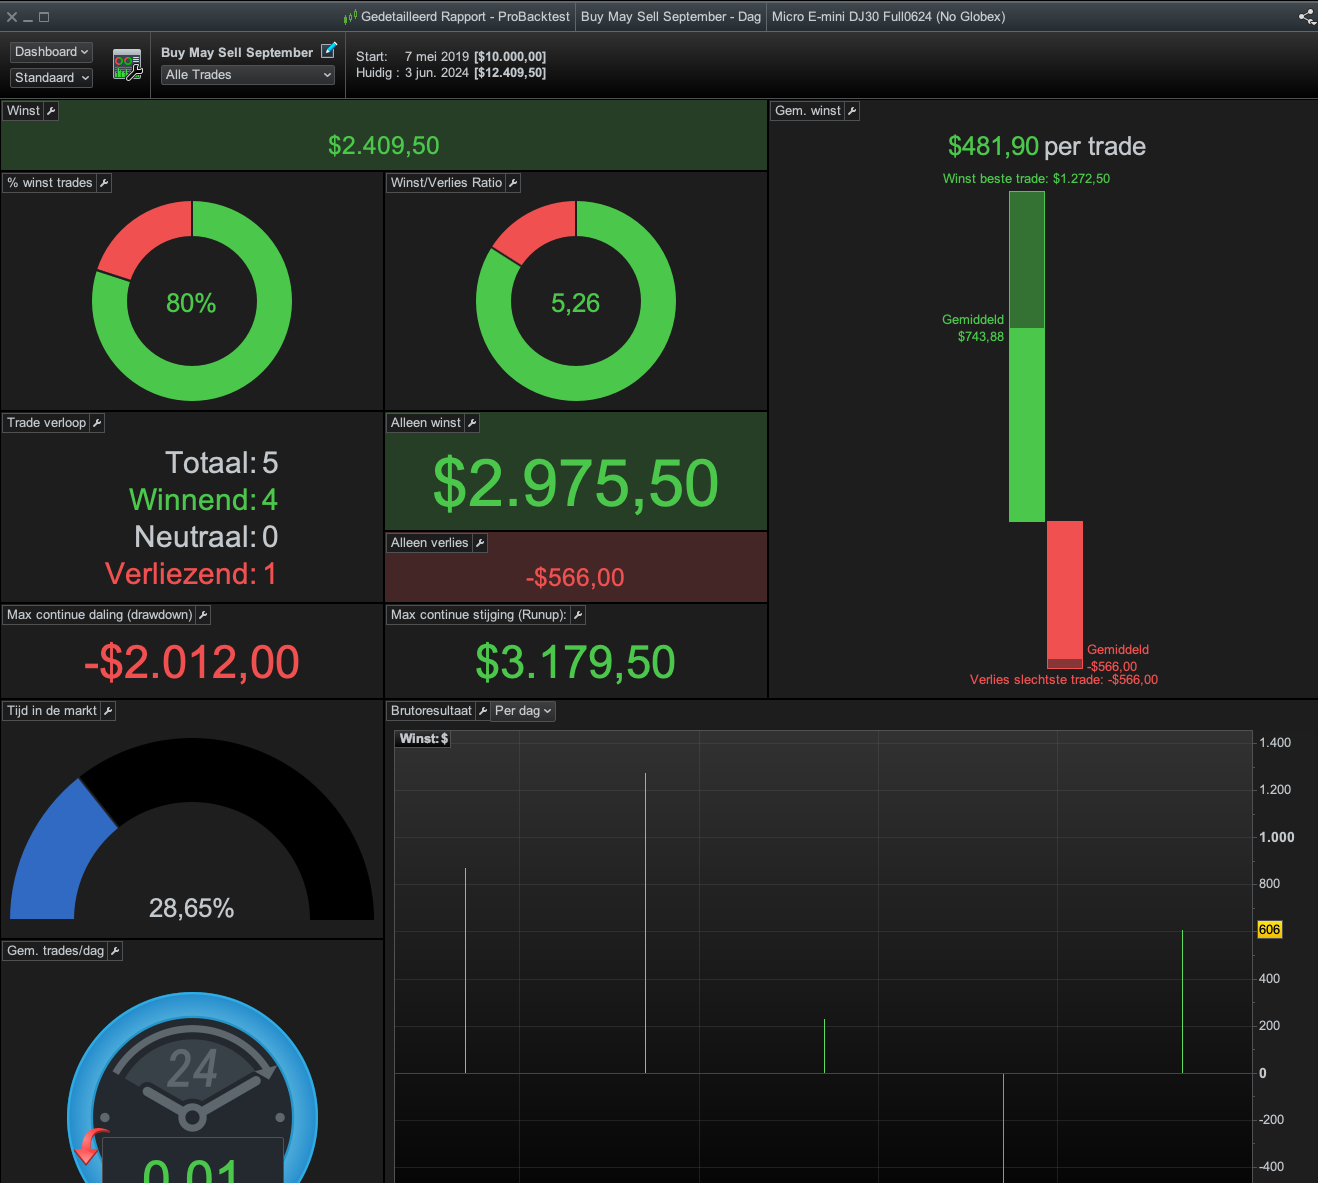
Task: Open the Brutoresultaat wrench settings
Action: [483, 711]
